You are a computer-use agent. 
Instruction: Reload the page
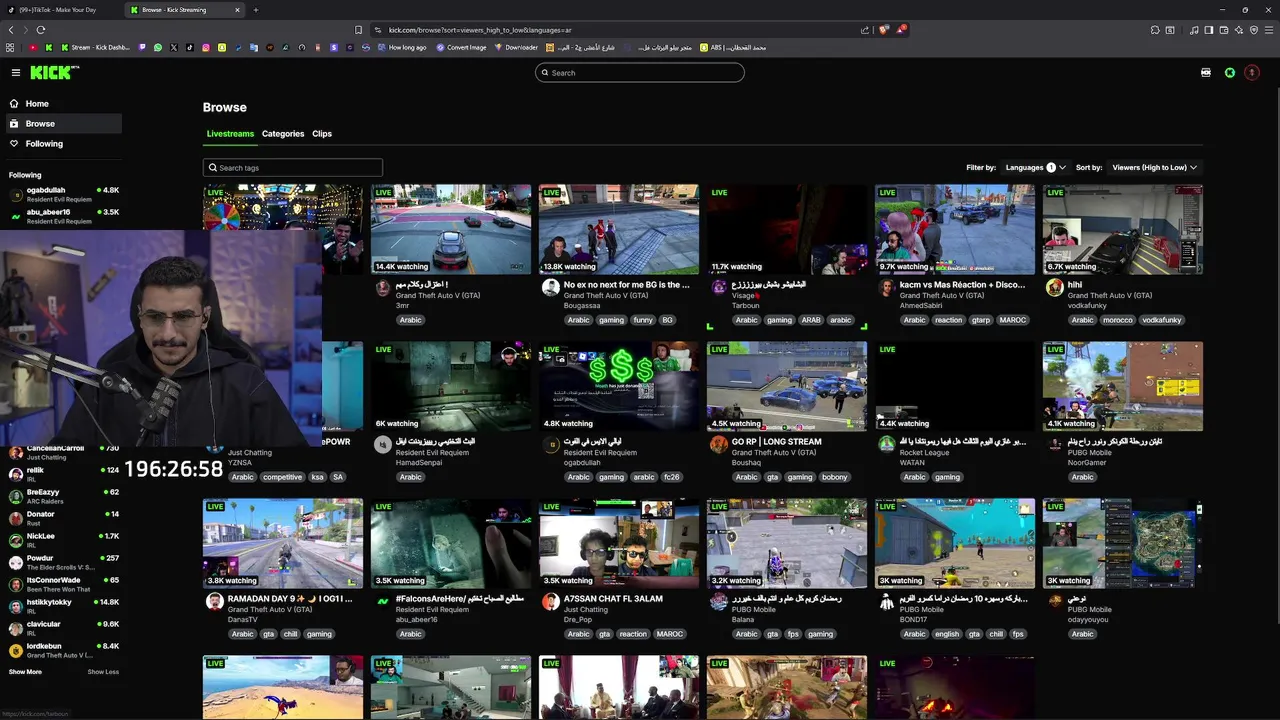point(41,30)
